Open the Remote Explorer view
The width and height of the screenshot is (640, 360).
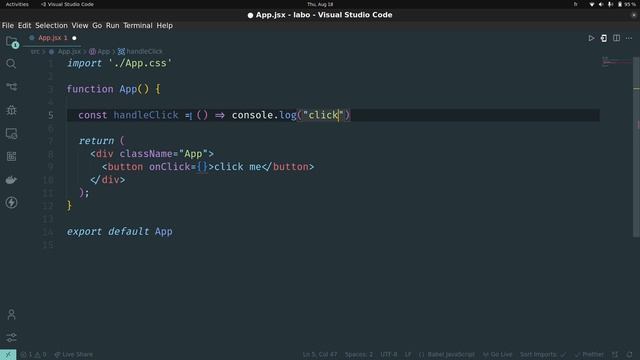11,133
